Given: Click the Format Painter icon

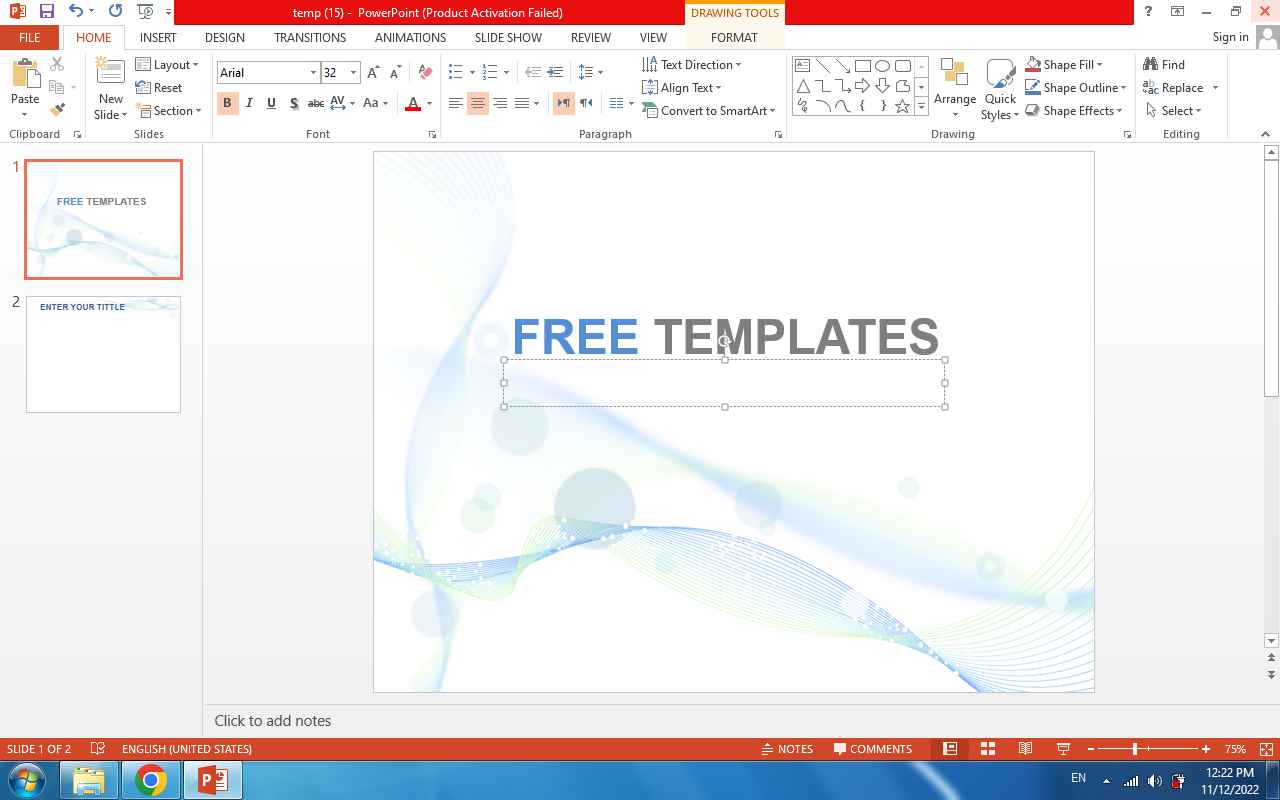Looking at the screenshot, I should click(57, 110).
